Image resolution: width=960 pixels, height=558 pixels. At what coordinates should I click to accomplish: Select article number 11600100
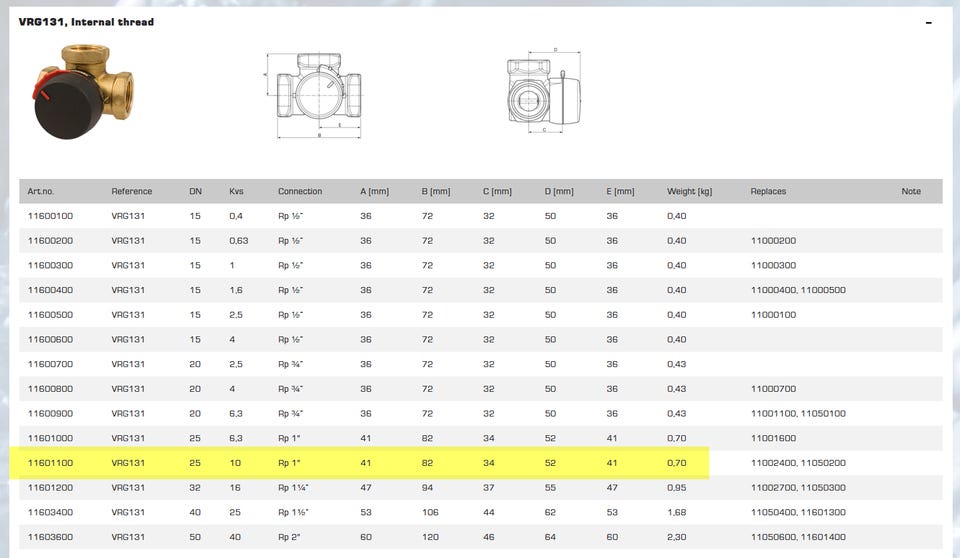point(50,216)
